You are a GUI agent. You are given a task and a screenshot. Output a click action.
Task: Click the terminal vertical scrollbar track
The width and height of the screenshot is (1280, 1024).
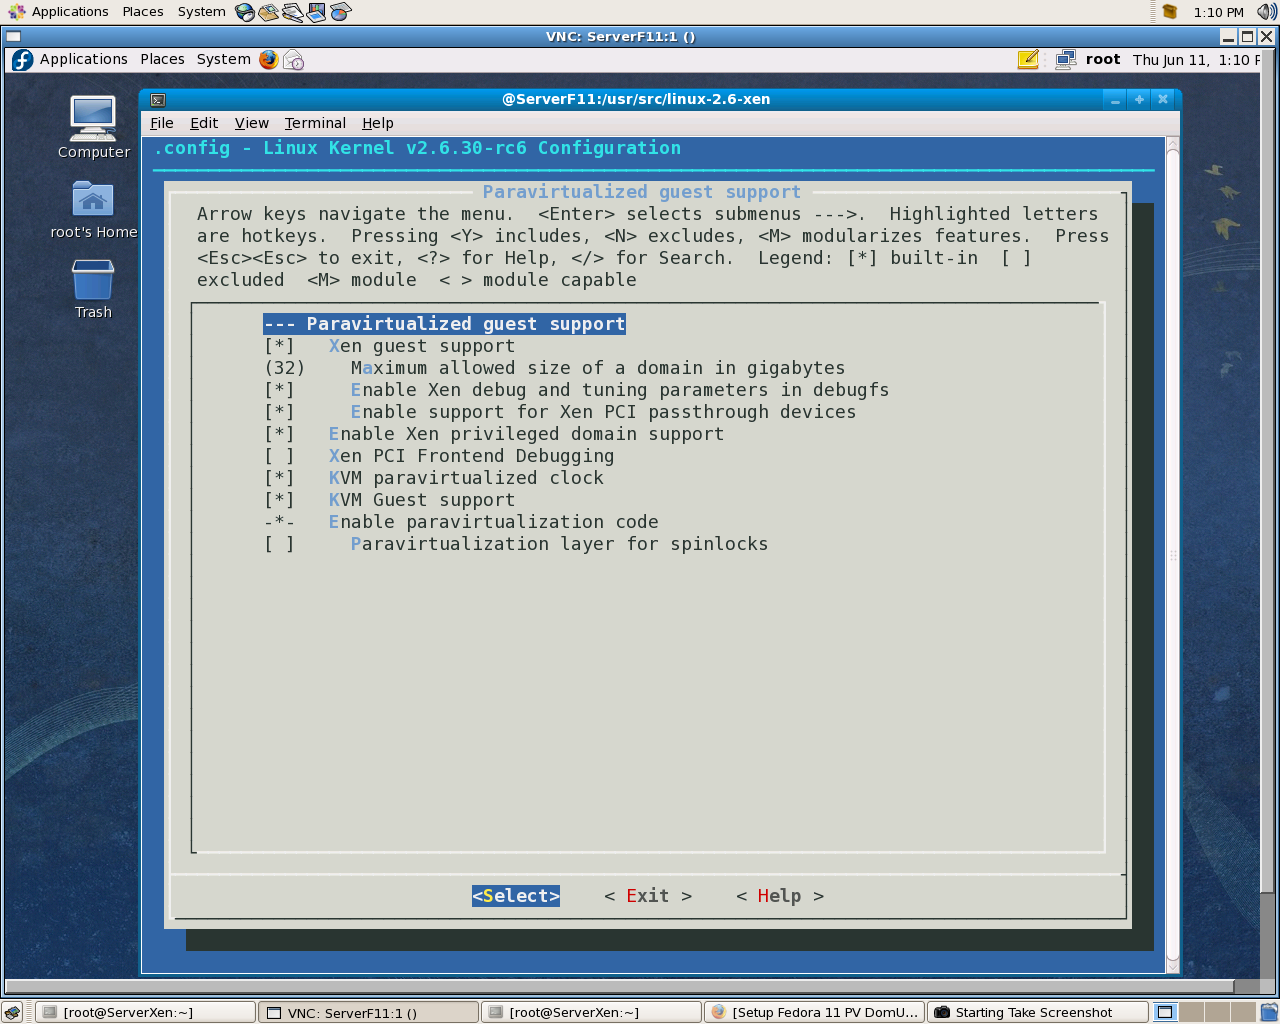[x=1173, y=556]
